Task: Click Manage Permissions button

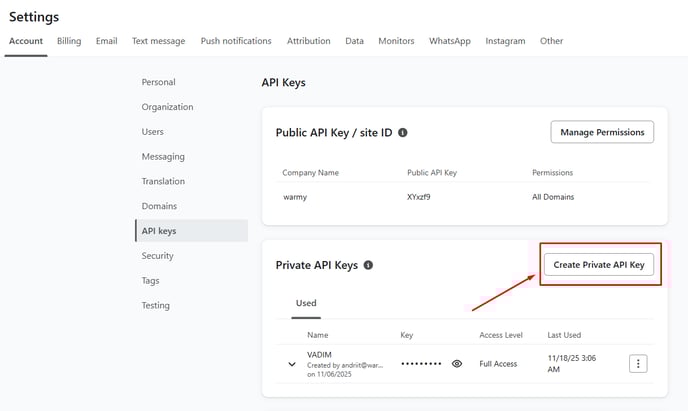Action: click(602, 132)
